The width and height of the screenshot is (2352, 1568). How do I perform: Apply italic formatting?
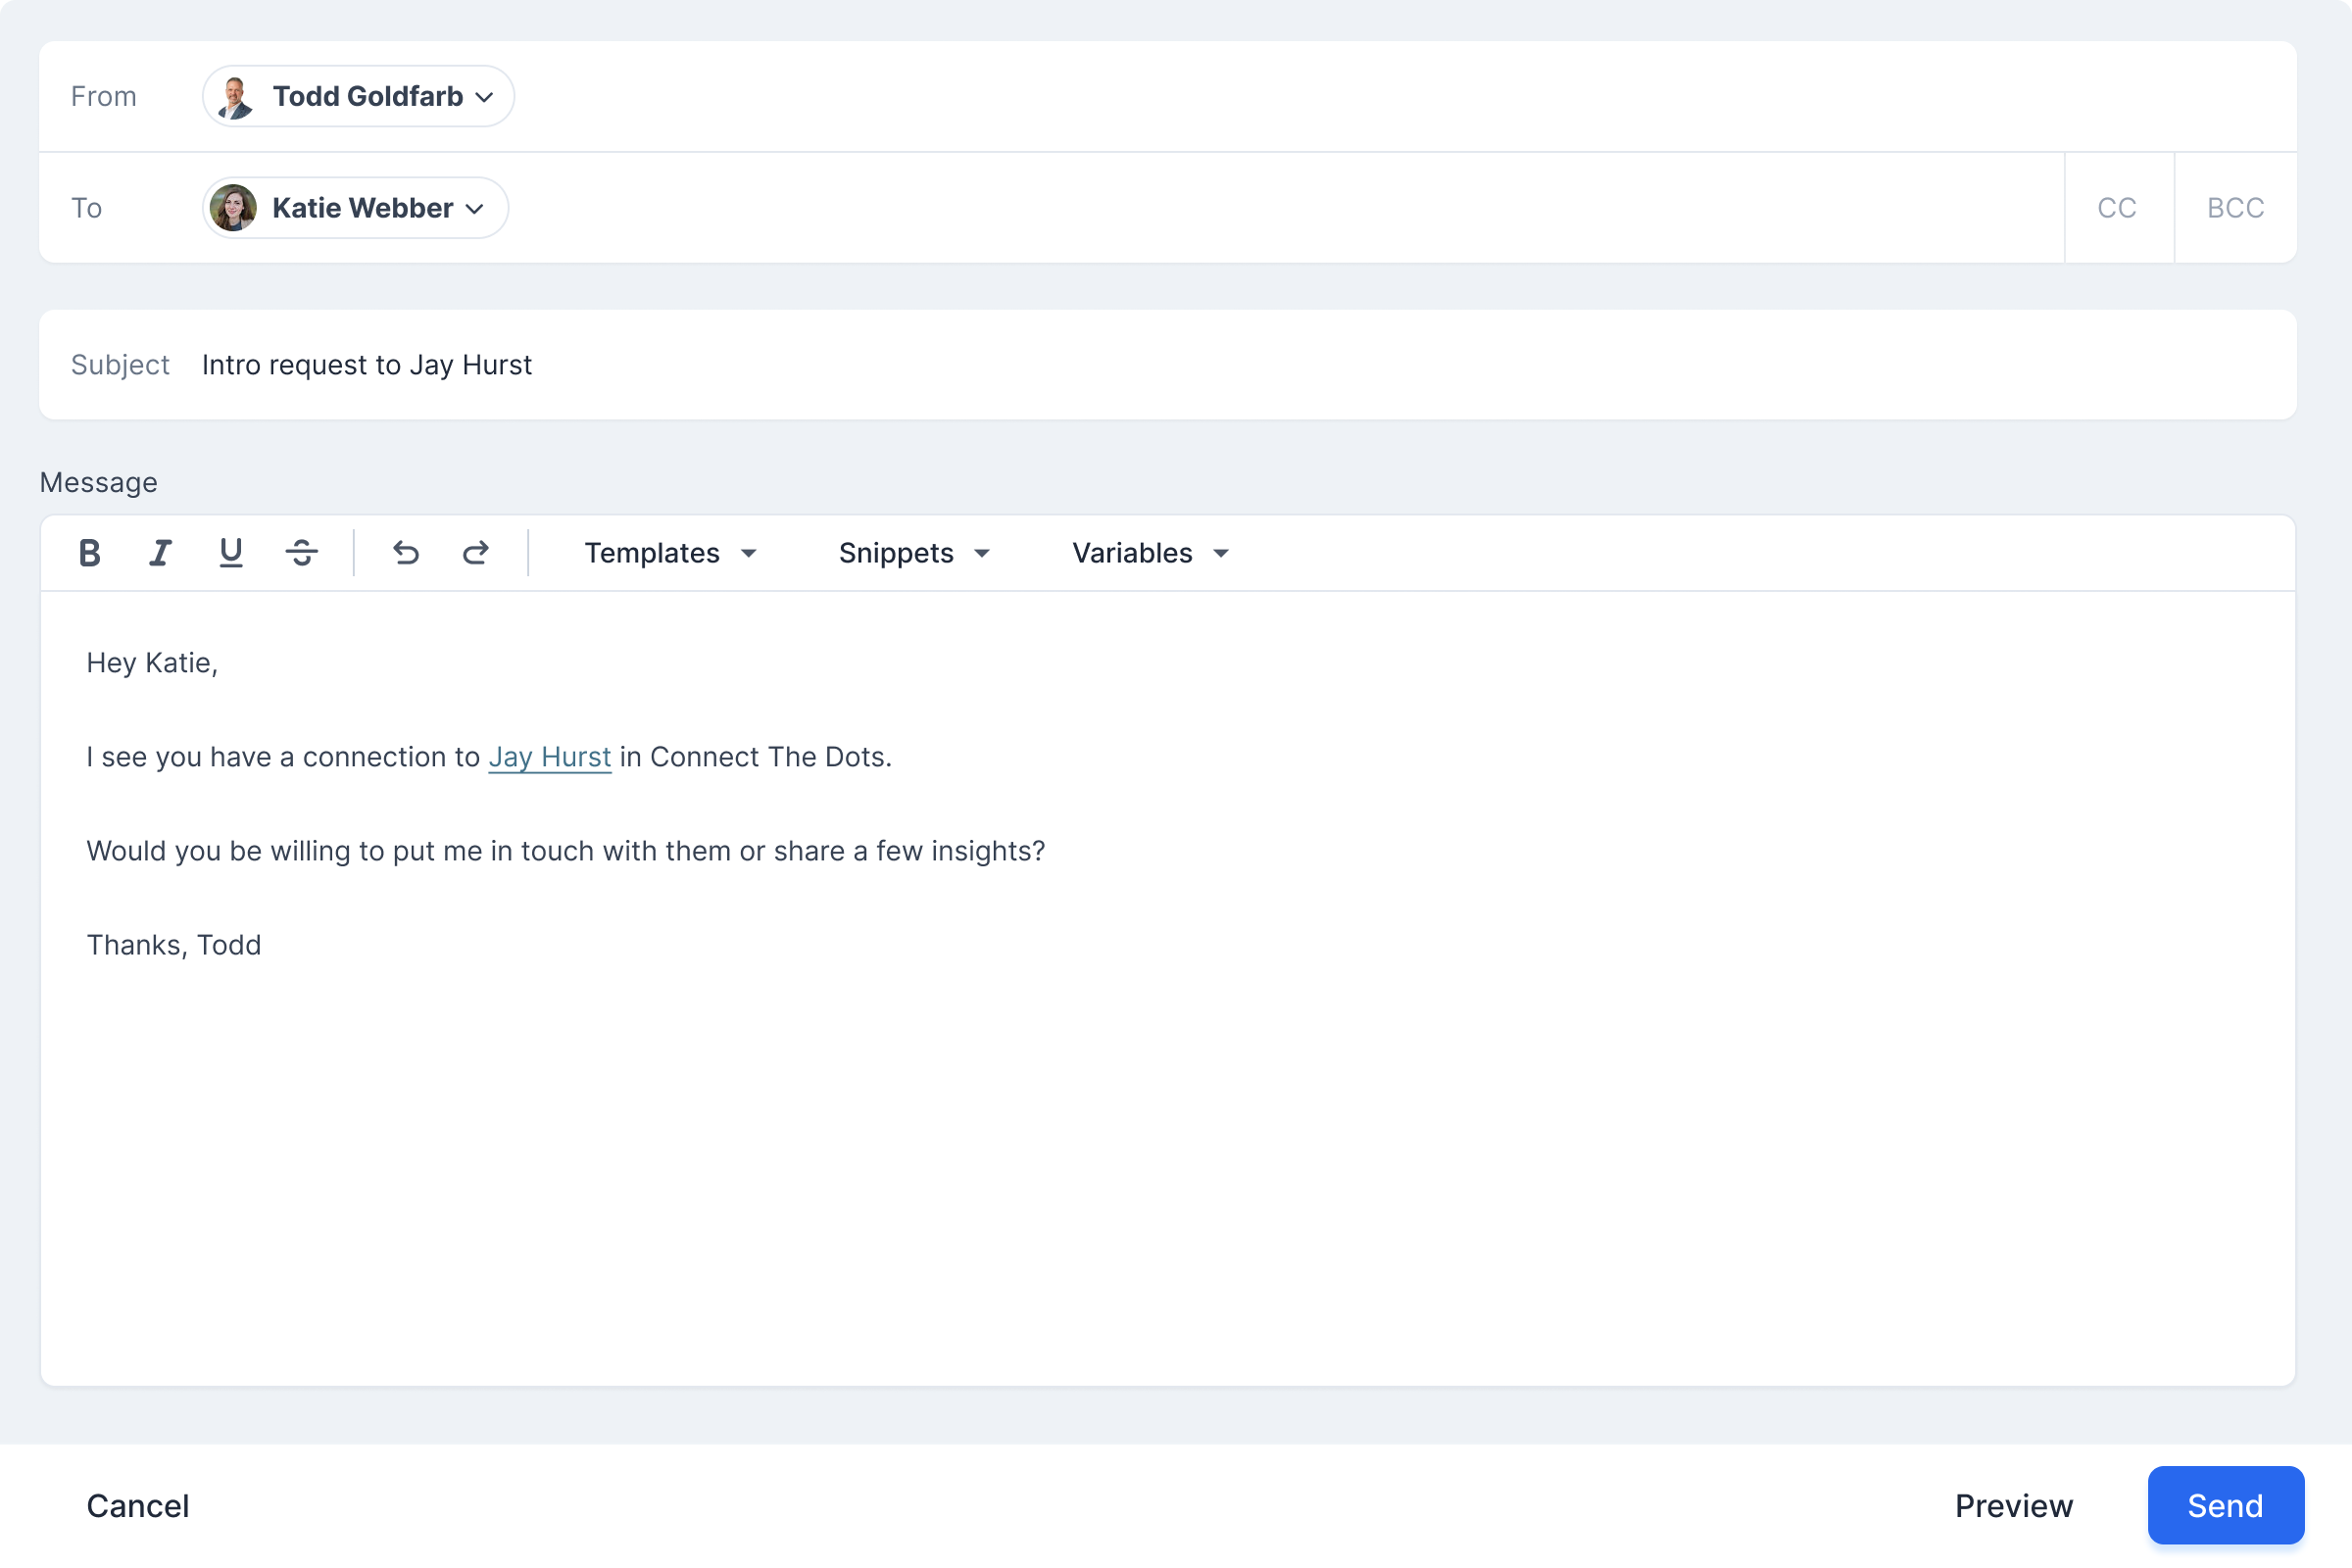click(160, 553)
